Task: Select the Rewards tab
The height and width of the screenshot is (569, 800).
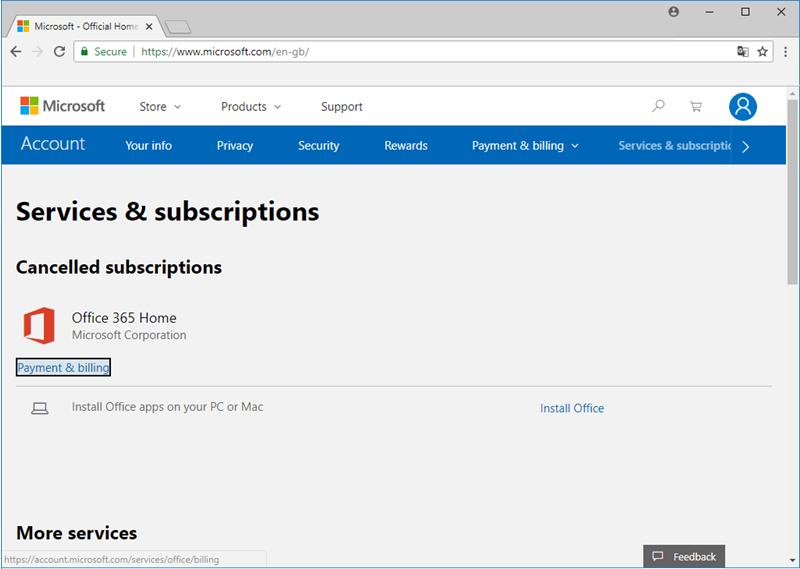Action: (406, 145)
